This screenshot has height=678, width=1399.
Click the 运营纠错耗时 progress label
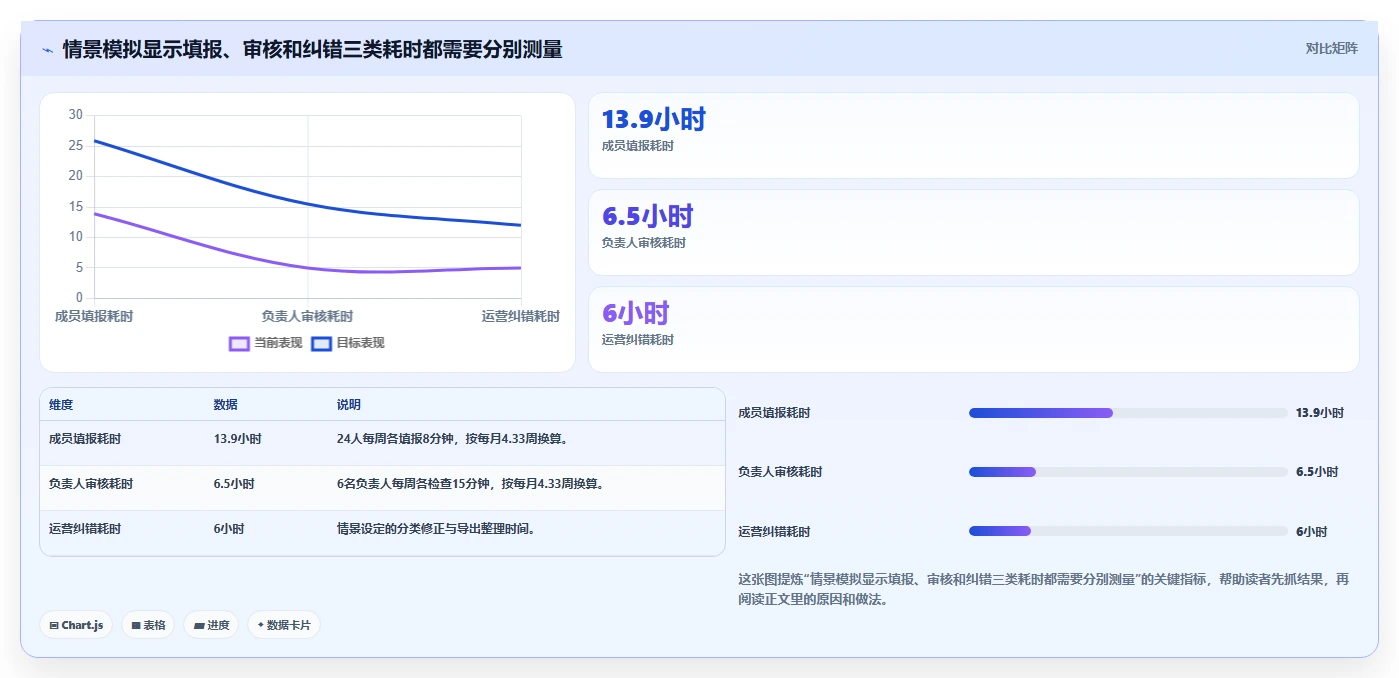774,532
